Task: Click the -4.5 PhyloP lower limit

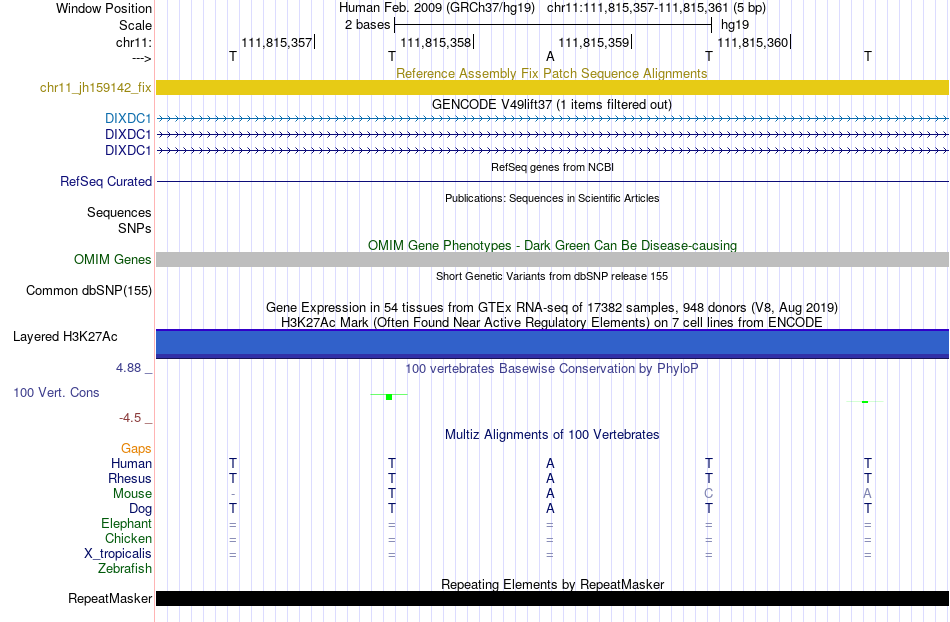Action: tap(130, 418)
